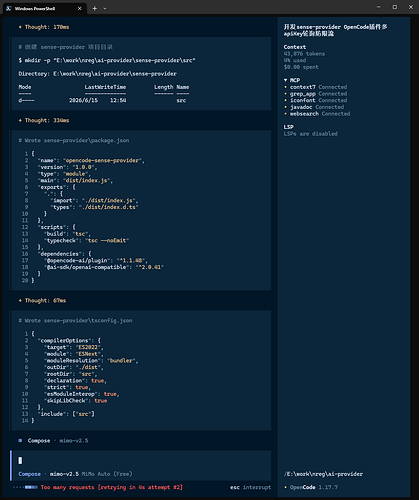419x500 pixels.
Task: Minimize the terminal window
Action: coord(379,7)
